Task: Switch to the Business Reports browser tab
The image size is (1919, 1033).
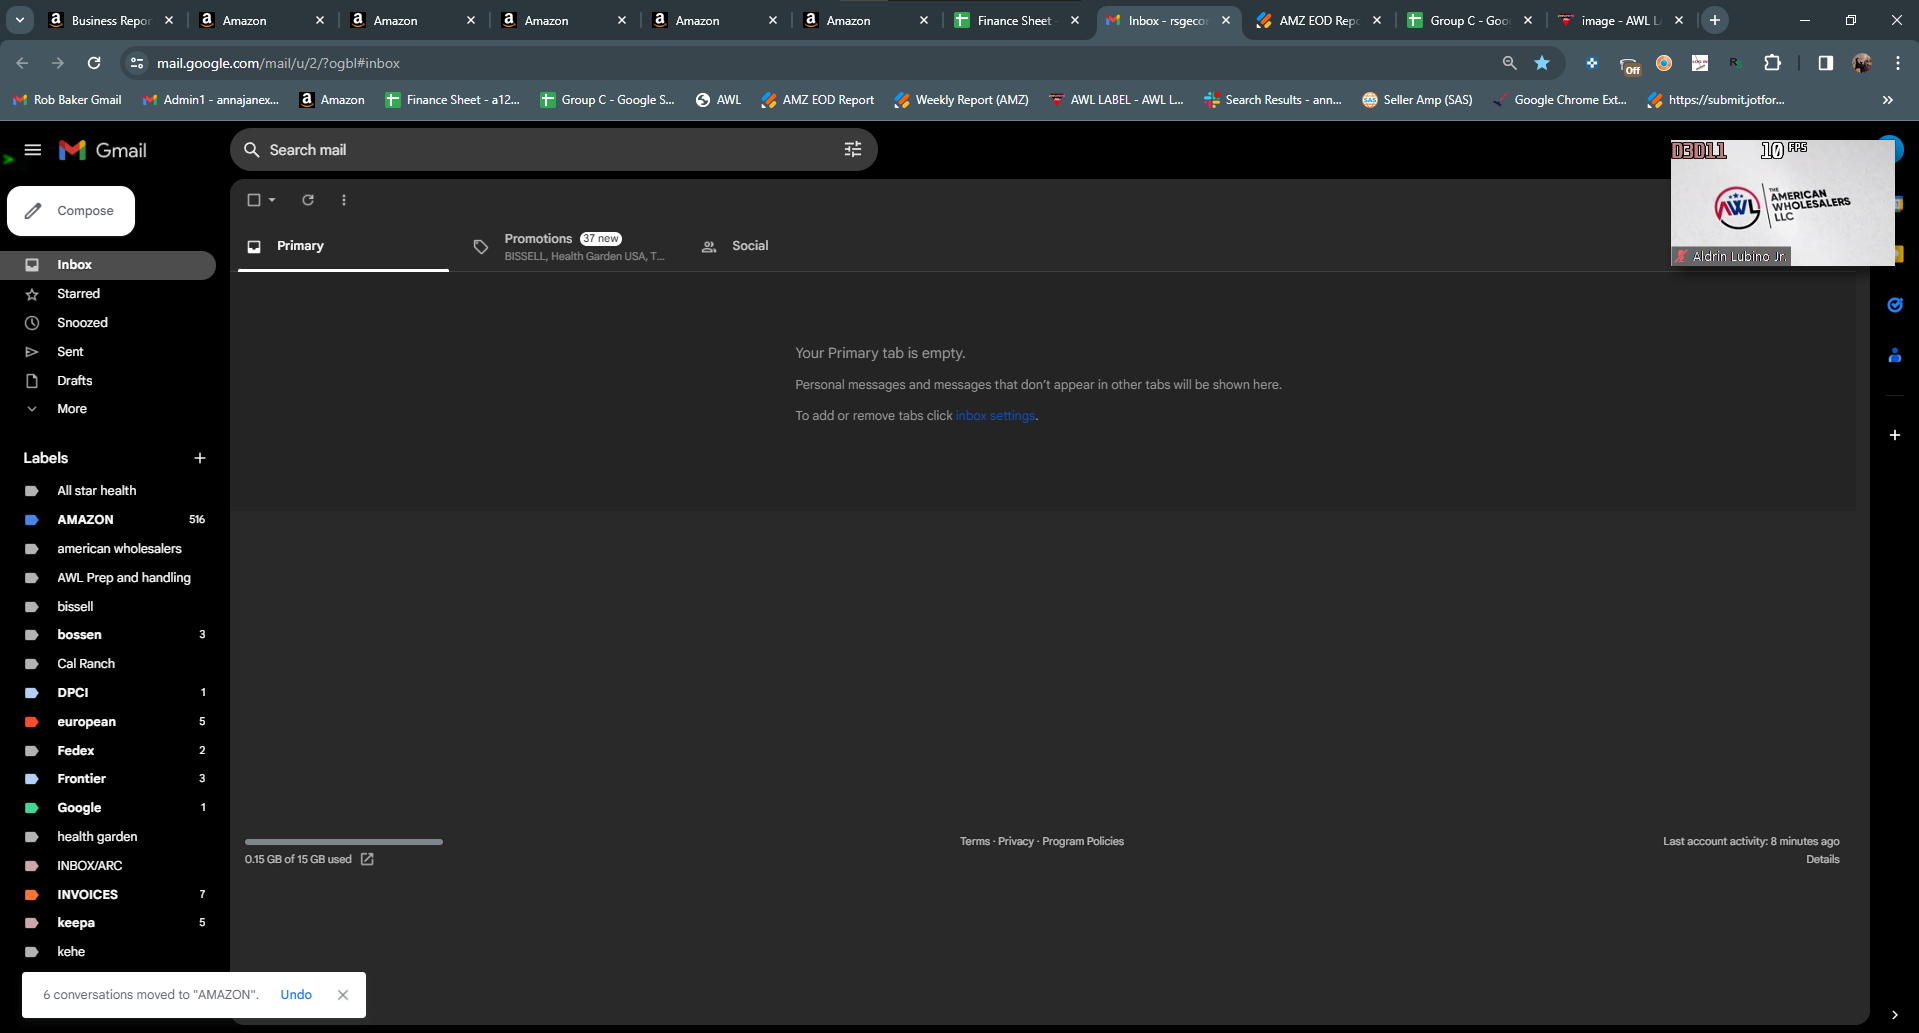Action: tap(111, 20)
